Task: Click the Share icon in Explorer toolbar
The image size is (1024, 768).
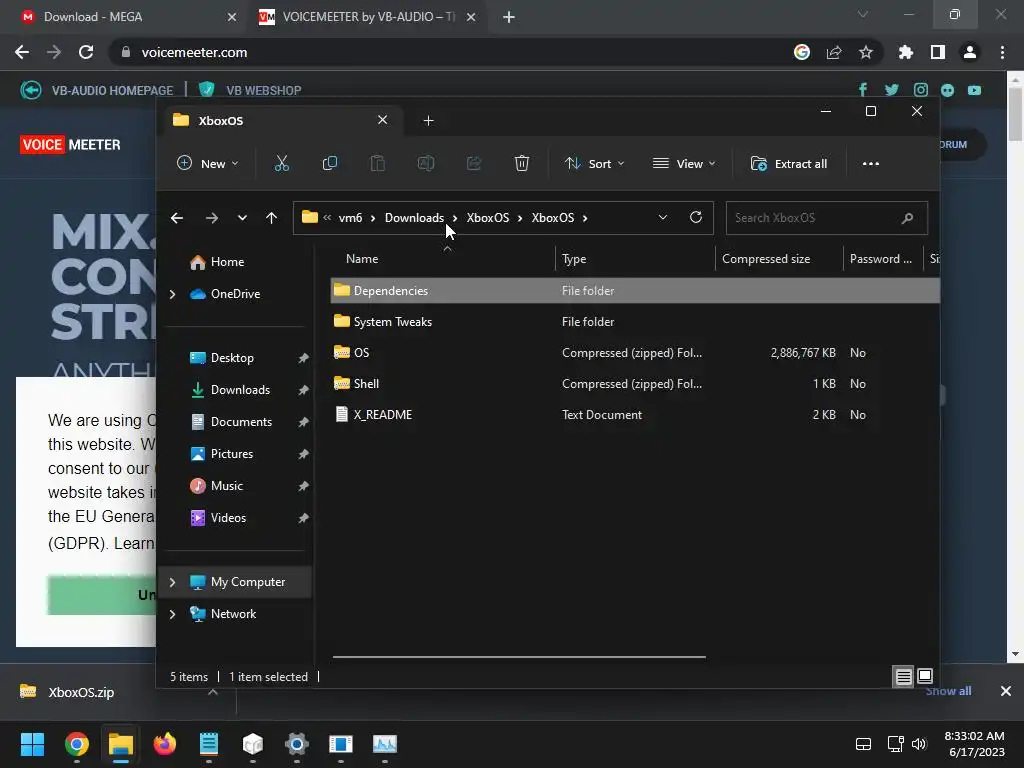Action: click(x=473, y=163)
